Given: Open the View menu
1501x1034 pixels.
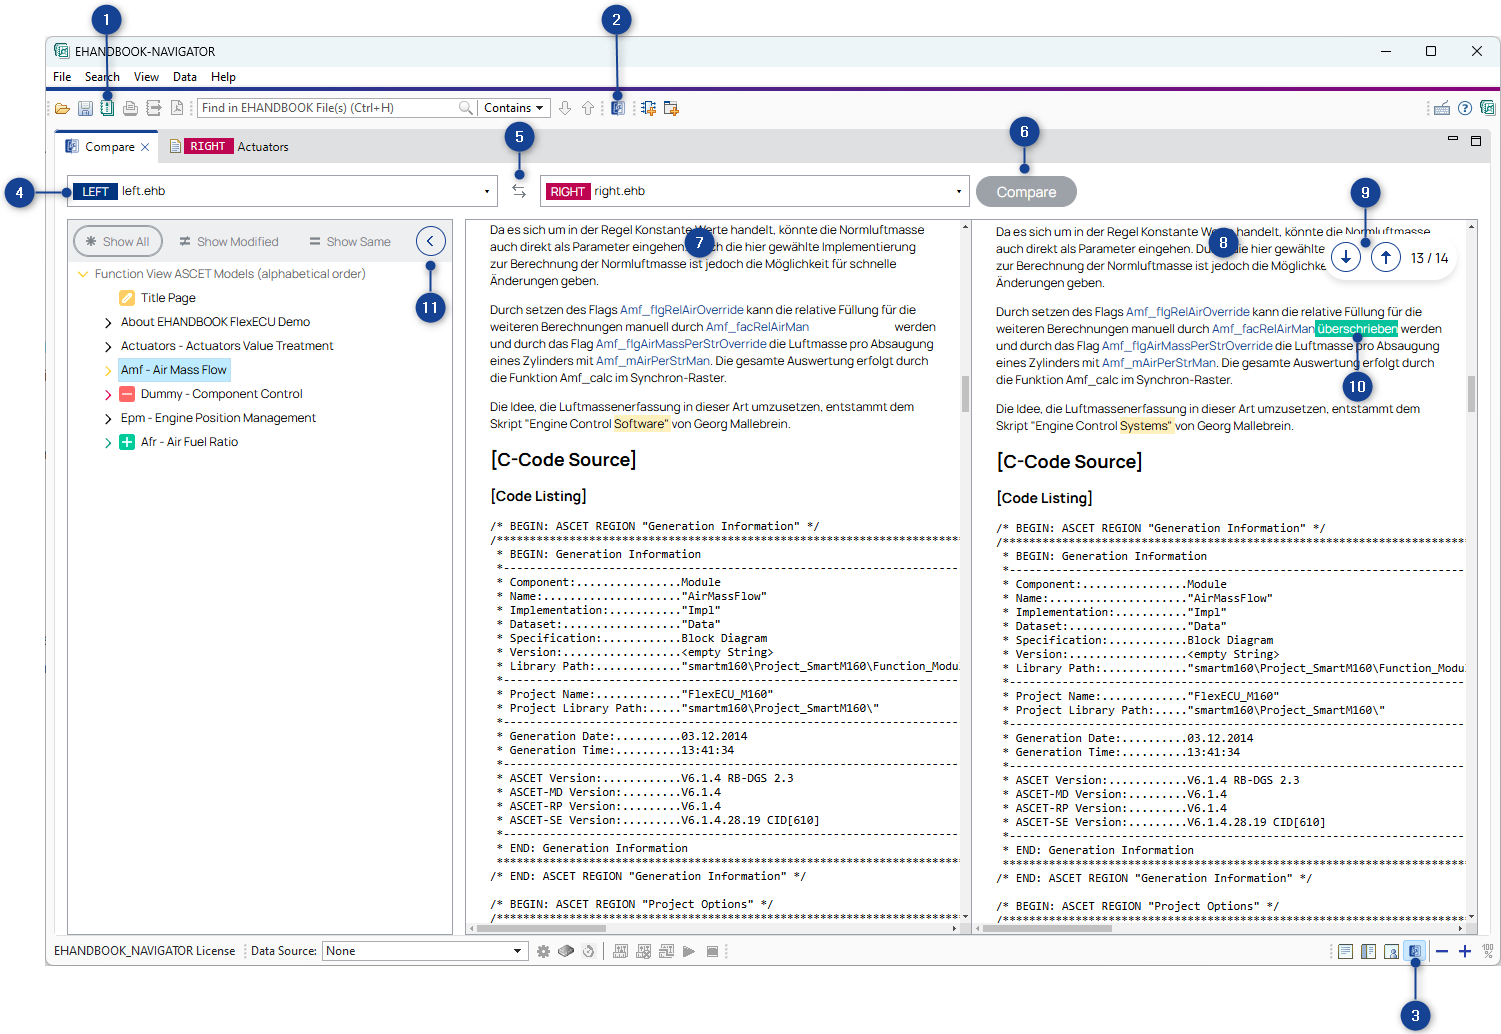Looking at the screenshot, I should 146,77.
